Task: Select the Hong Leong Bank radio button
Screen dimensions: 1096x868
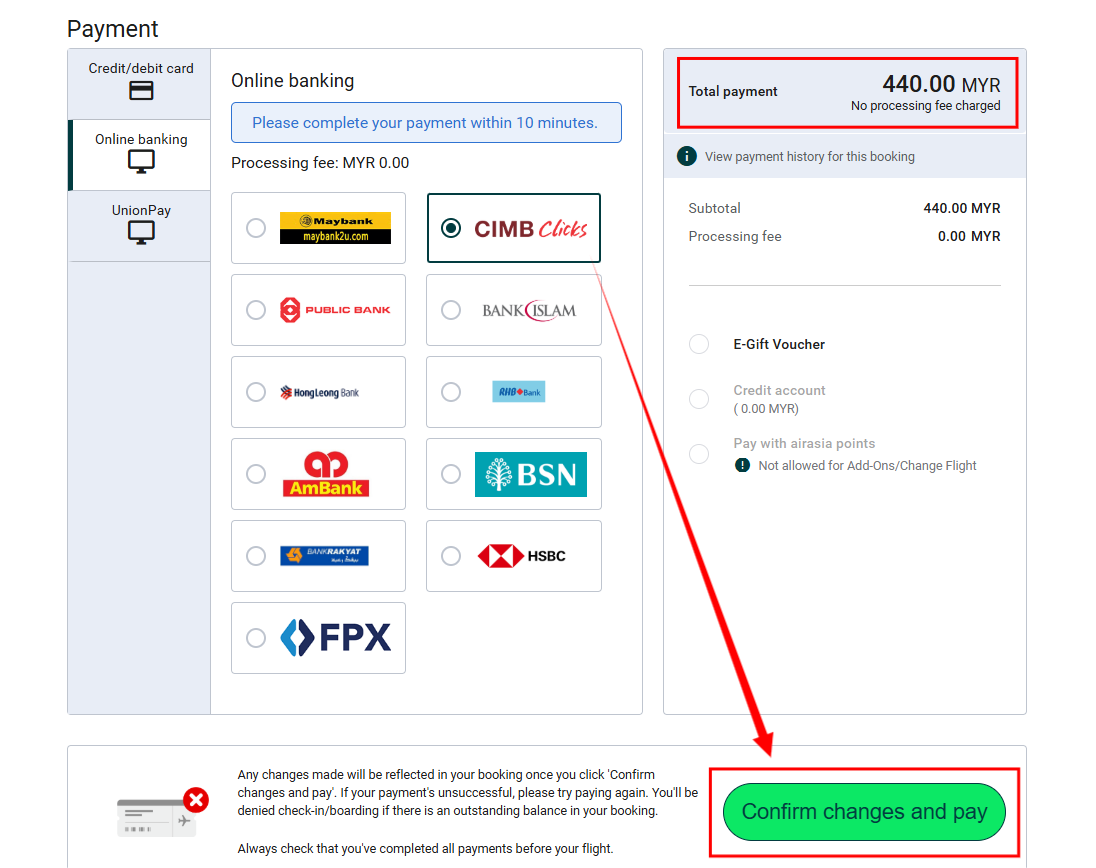Action: [x=256, y=392]
